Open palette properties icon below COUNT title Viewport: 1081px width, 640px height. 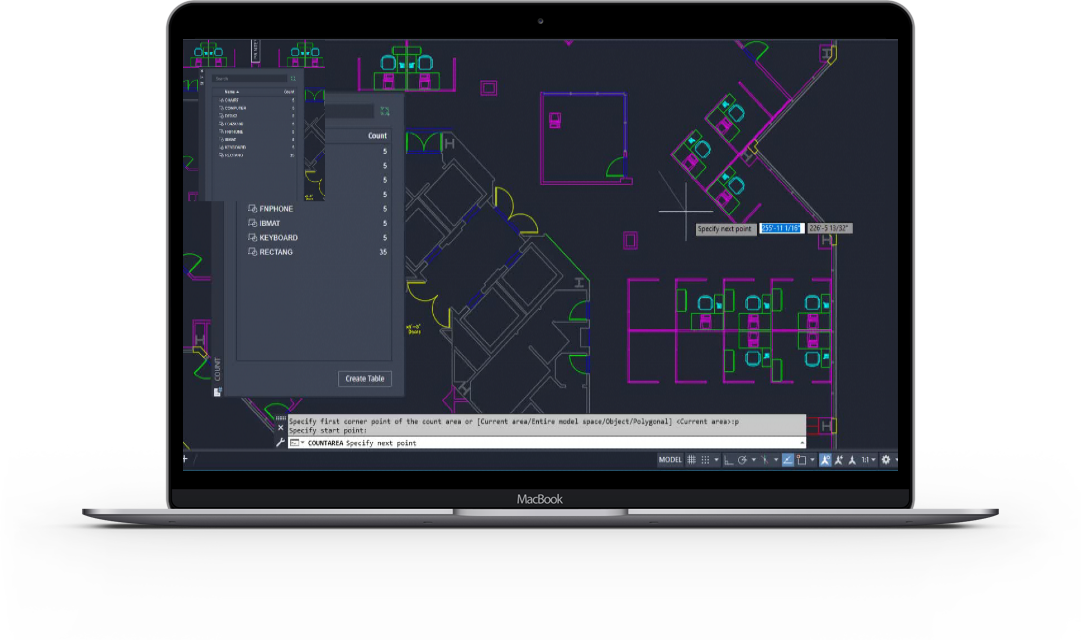tap(217, 392)
